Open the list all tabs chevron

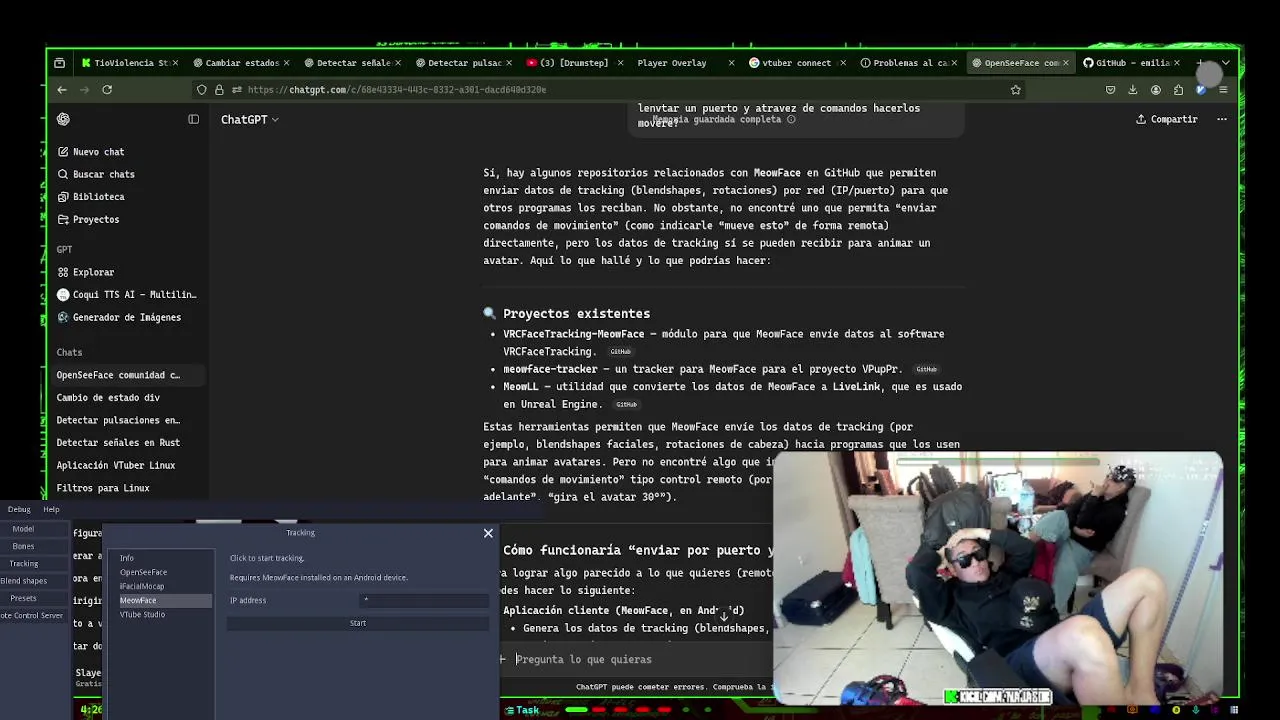1225,63
